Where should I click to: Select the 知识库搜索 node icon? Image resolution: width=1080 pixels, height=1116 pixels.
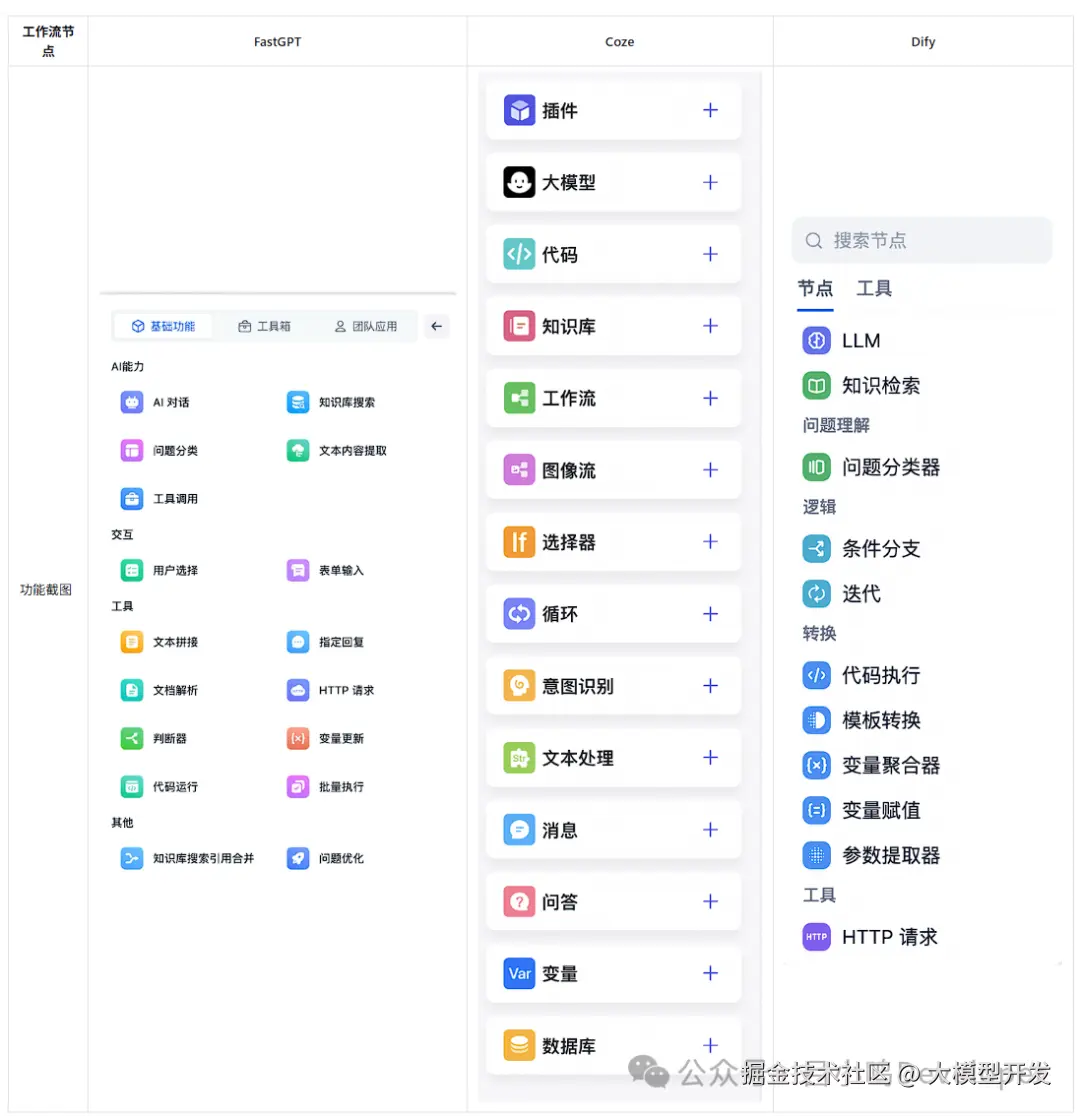click(298, 402)
